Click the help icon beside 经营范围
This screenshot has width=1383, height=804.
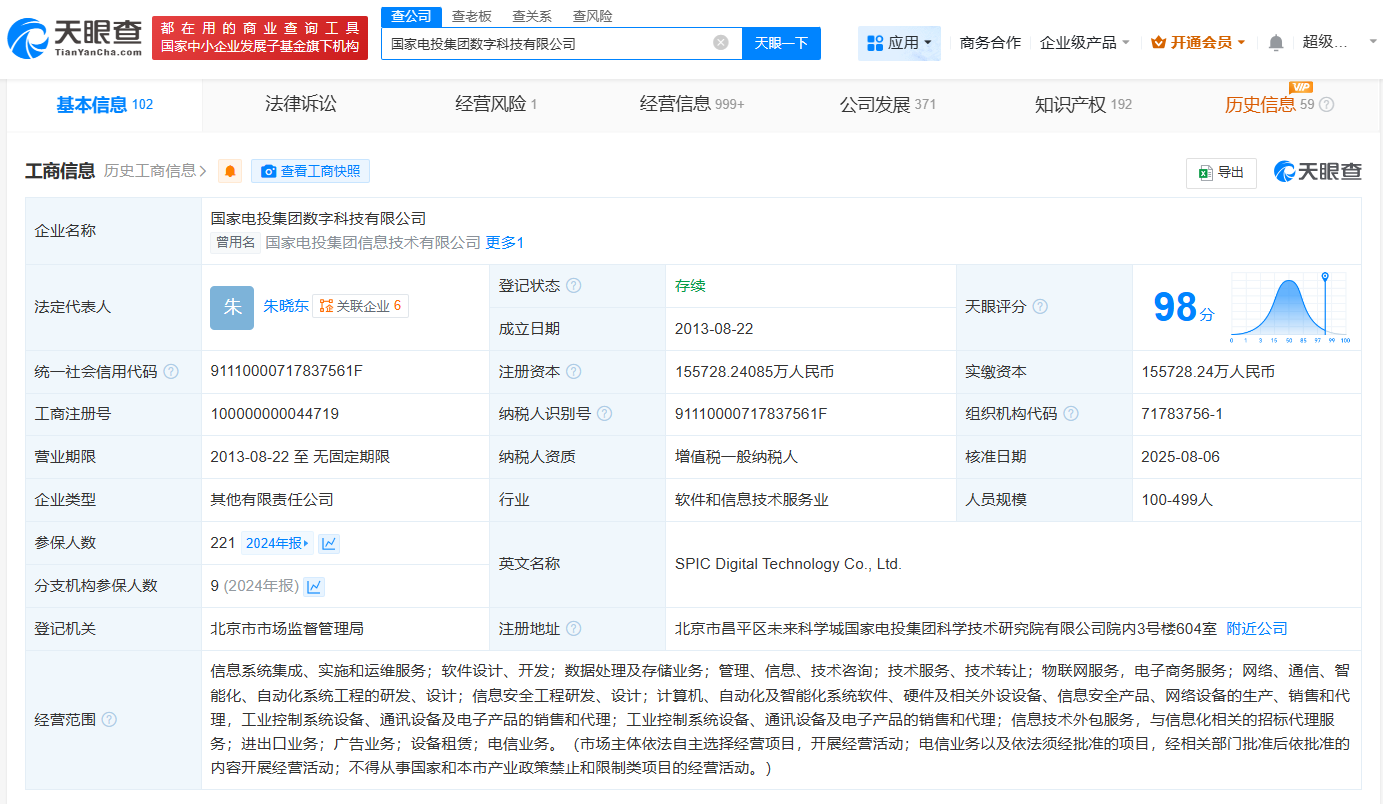(x=108, y=719)
